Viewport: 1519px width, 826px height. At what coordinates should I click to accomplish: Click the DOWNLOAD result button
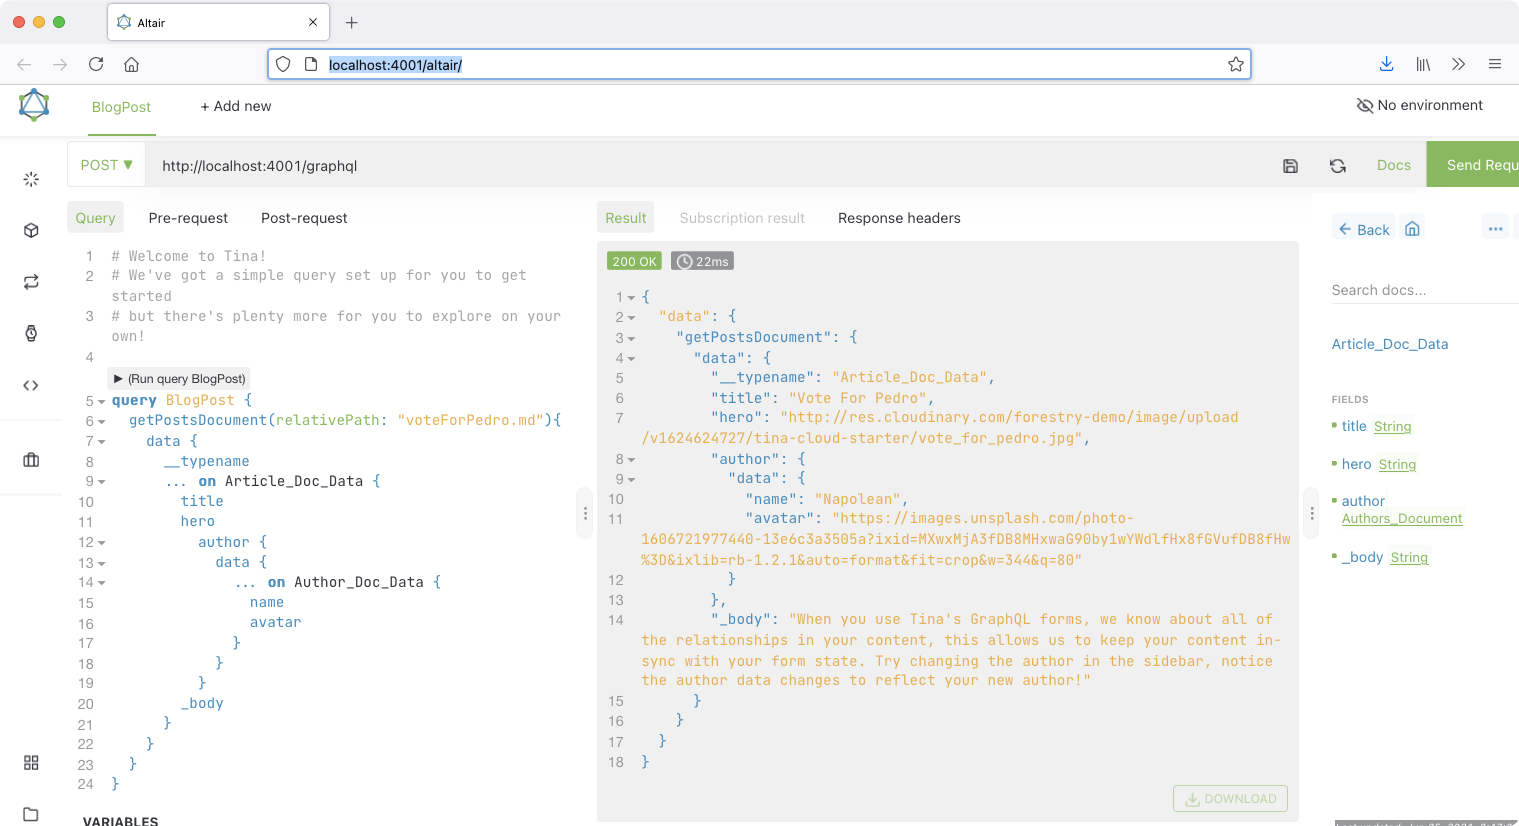click(1230, 799)
